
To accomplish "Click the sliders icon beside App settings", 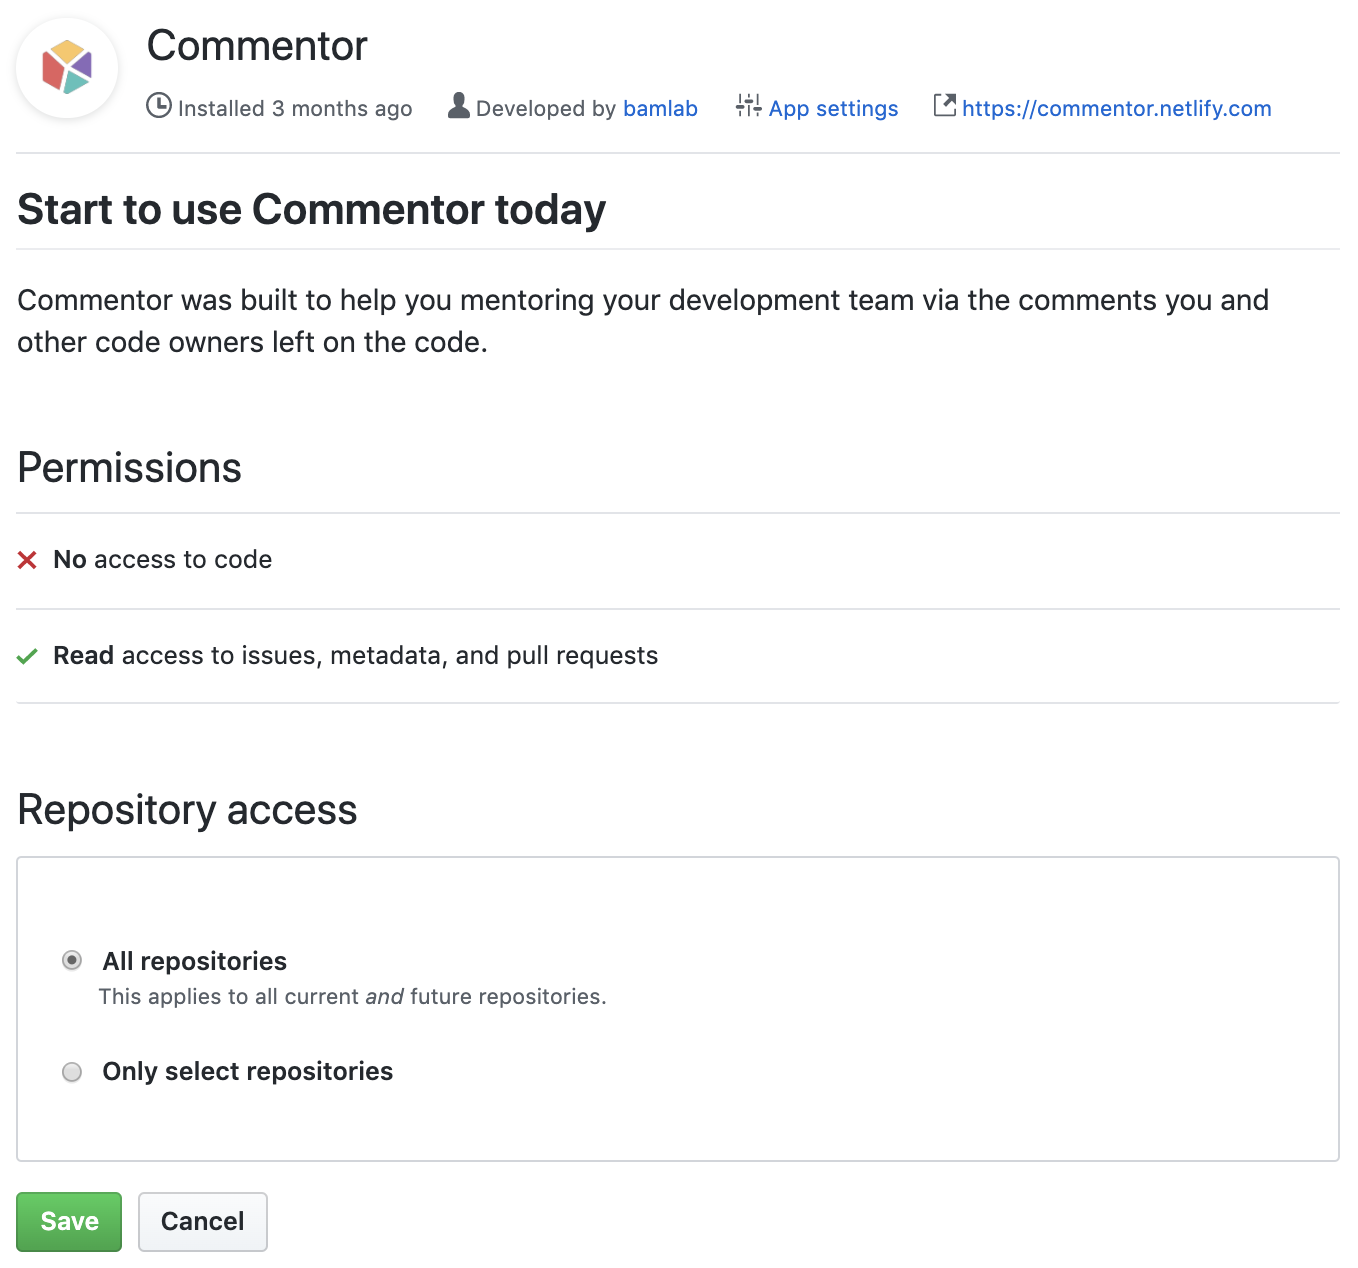I will point(748,105).
